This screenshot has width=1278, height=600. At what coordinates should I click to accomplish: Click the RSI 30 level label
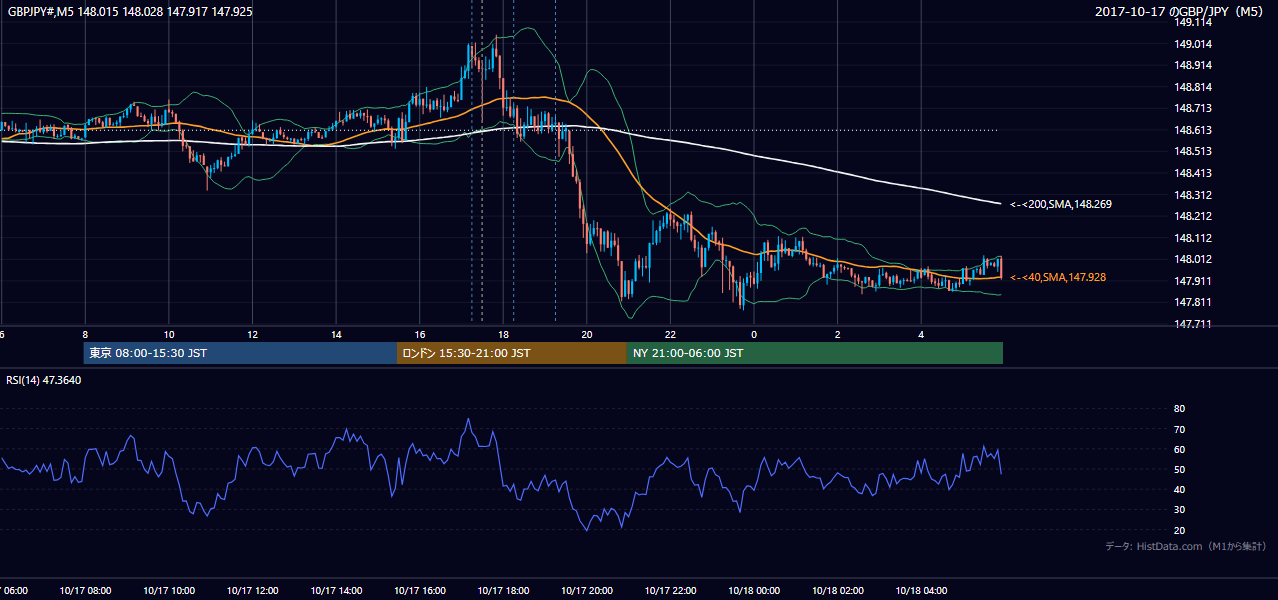click(x=1179, y=510)
